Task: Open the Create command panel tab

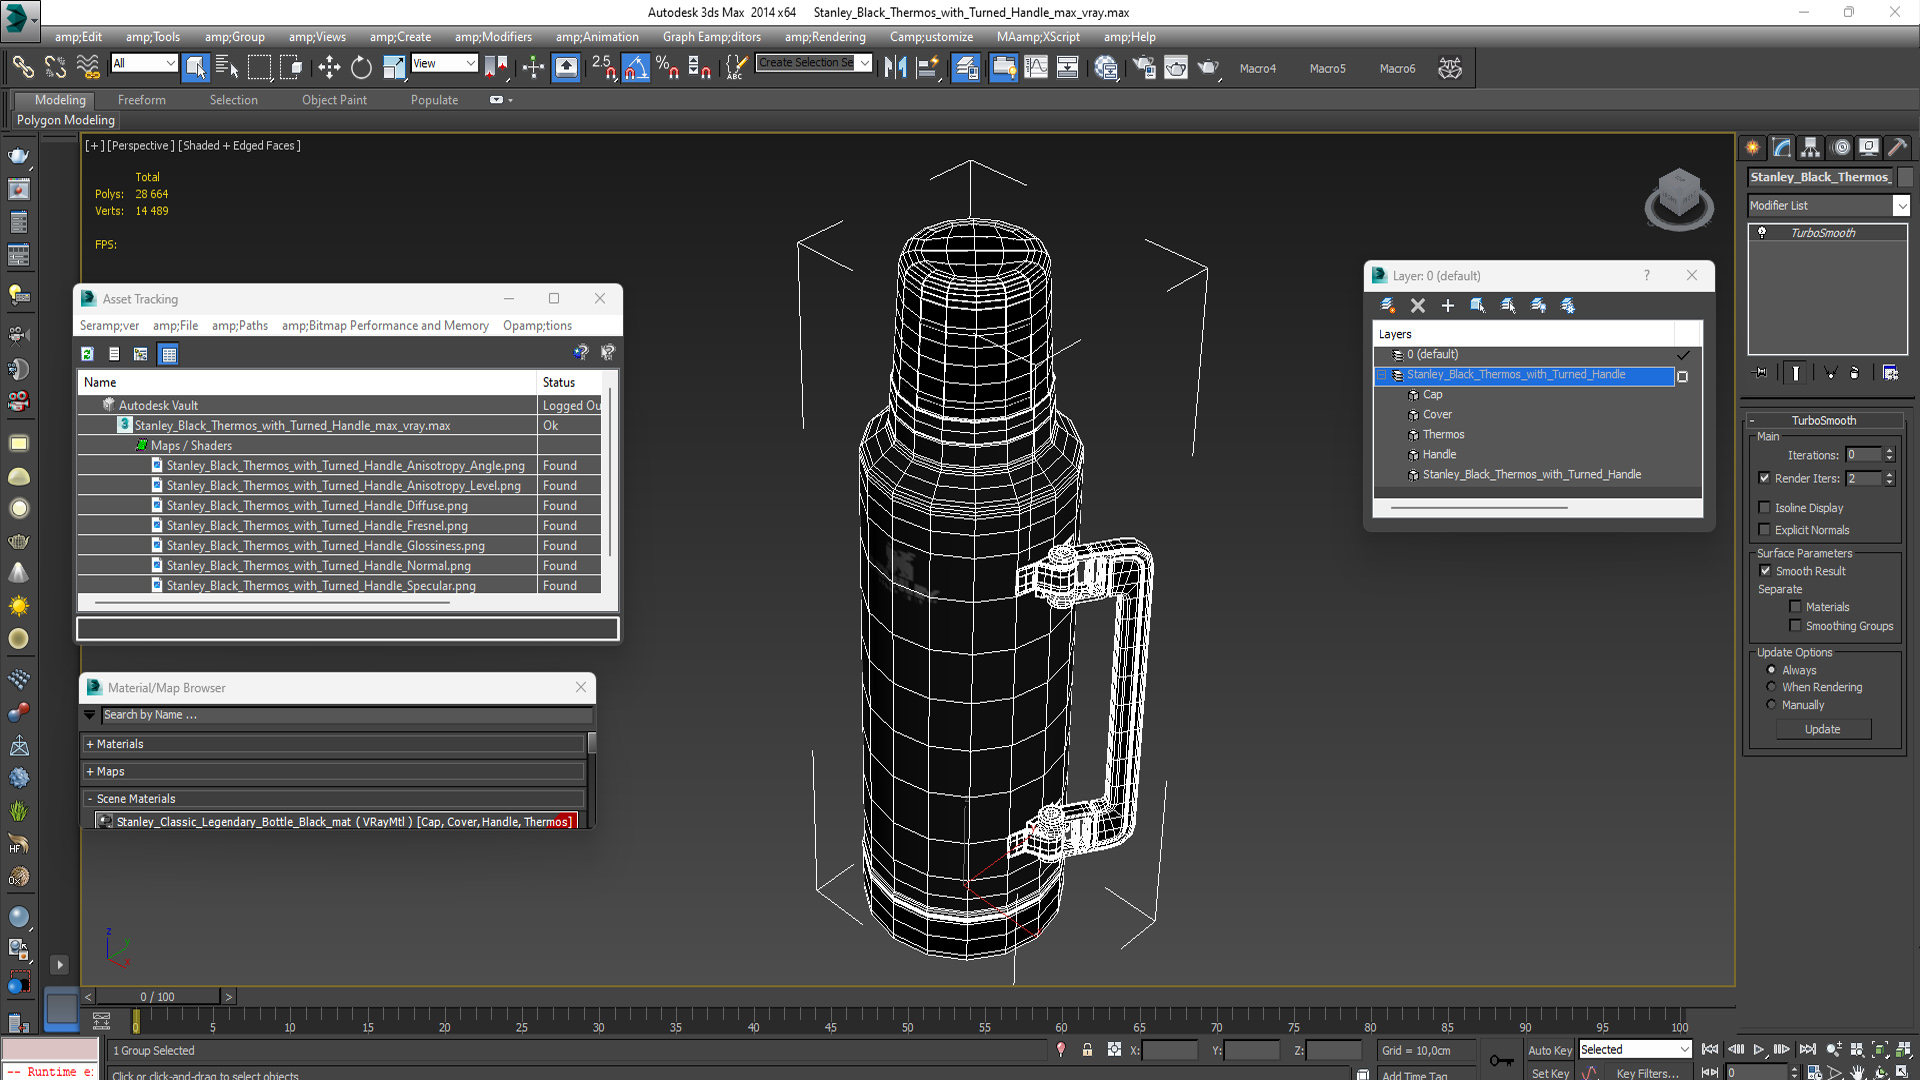Action: 1753,147
